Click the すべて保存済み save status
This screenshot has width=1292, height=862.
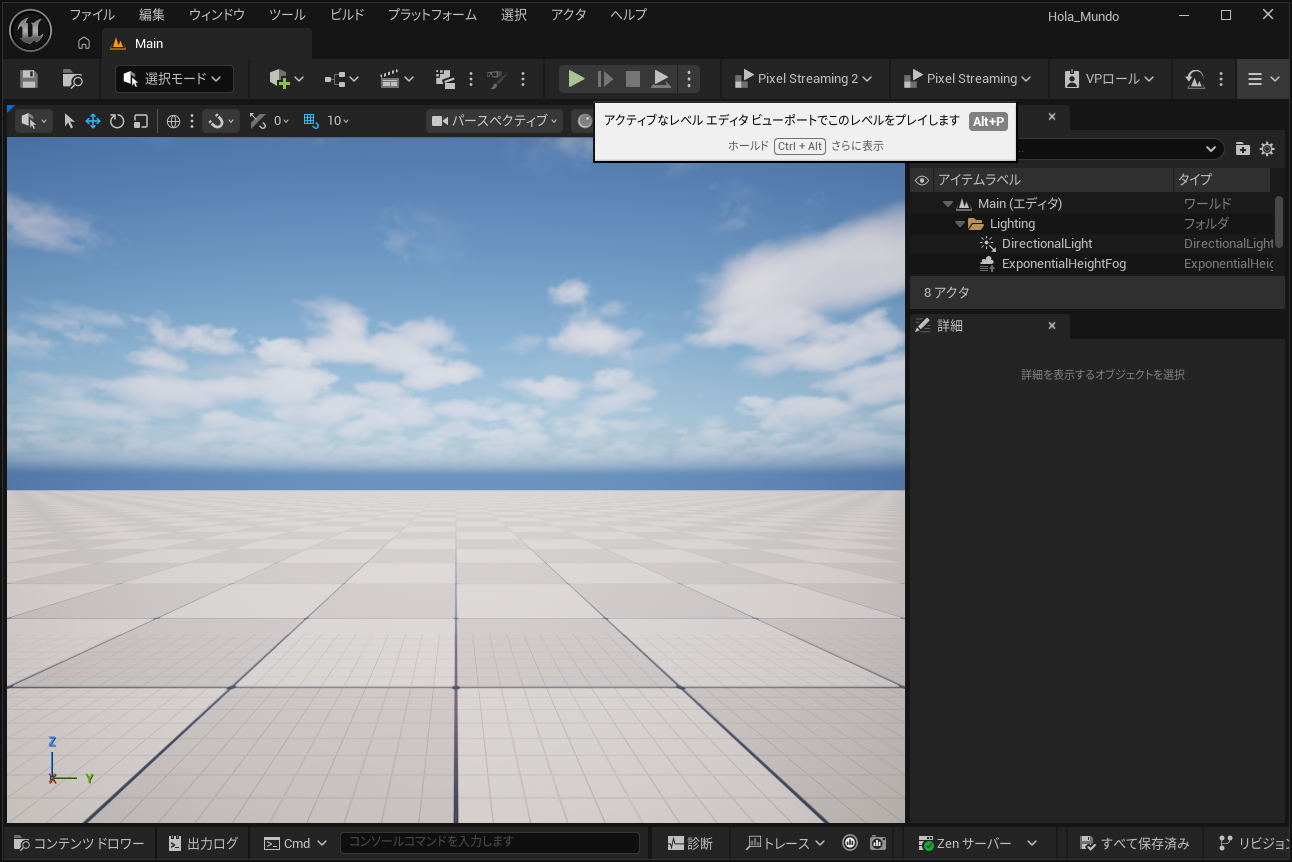[x=1136, y=843]
